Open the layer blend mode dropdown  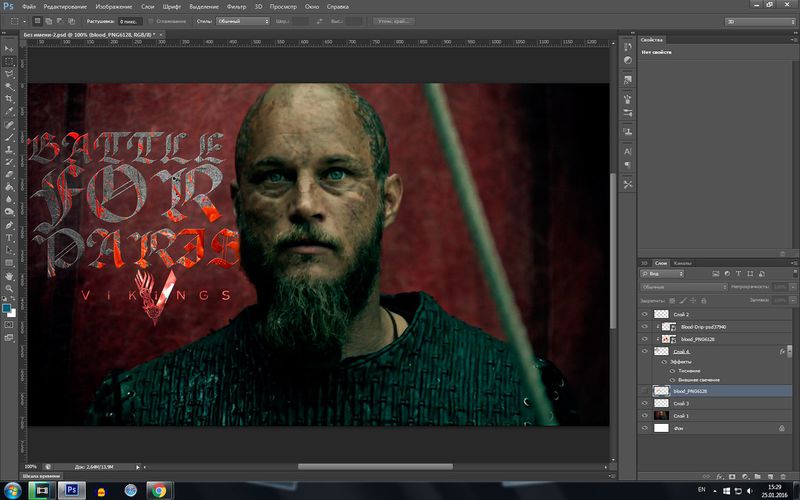[x=686, y=286]
